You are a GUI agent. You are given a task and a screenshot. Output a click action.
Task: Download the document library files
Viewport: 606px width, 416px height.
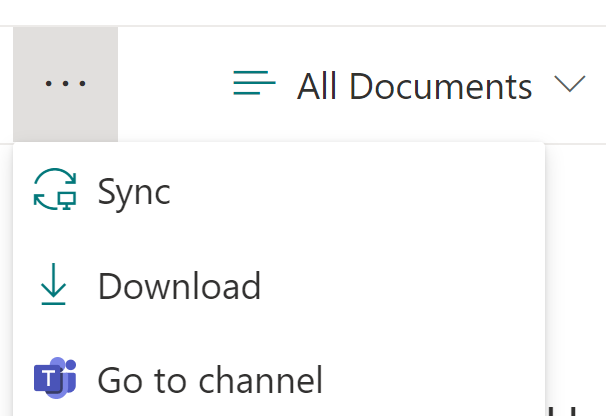point(179,286)
